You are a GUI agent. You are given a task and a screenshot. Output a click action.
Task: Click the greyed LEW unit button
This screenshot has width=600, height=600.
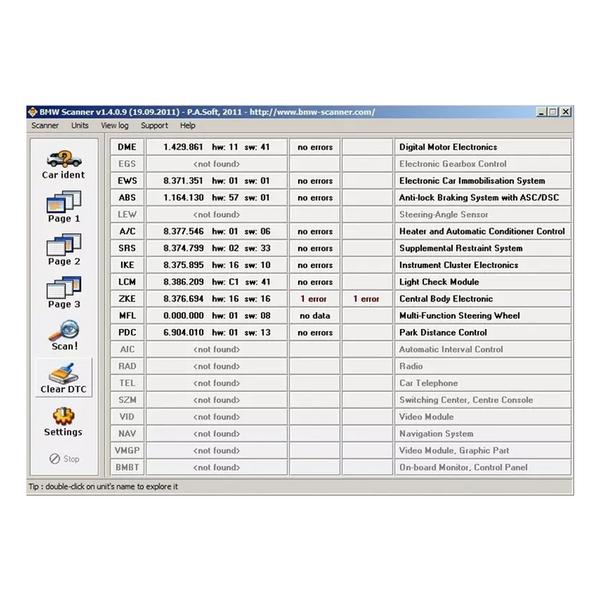click(x=127, y=214)
